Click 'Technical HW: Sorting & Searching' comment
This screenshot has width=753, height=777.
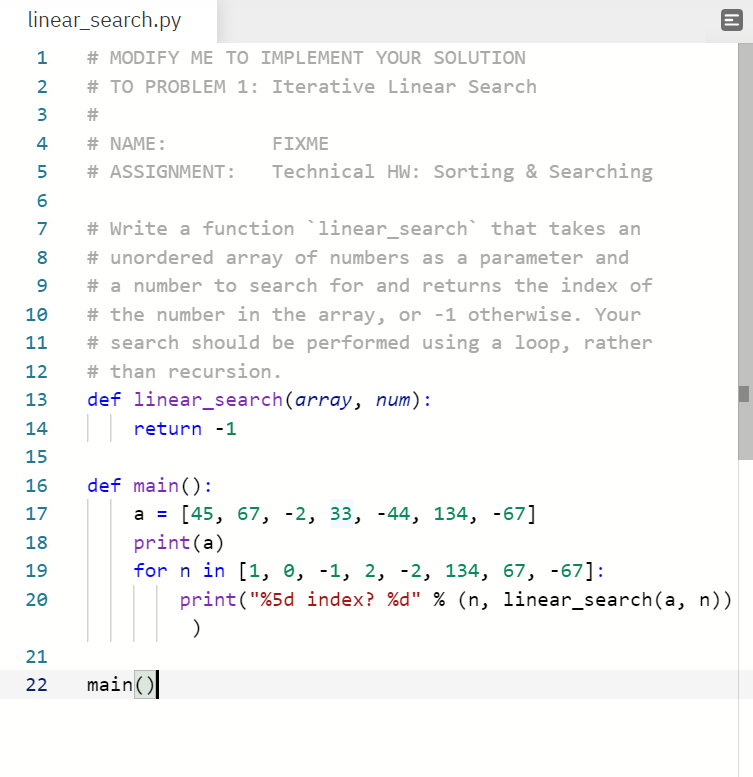tap(462, 172)
